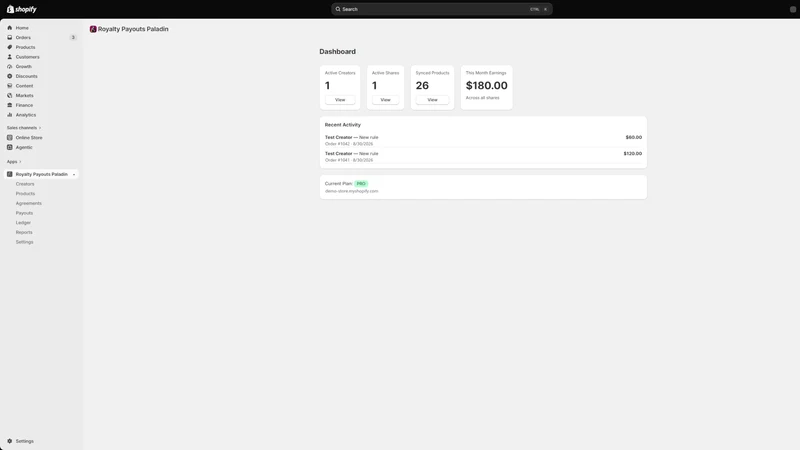The height and width of the screenshot is (450, 800).
Task: Click the Orders inbox icon
Action: pyautogui.click(x=10, y=38)
